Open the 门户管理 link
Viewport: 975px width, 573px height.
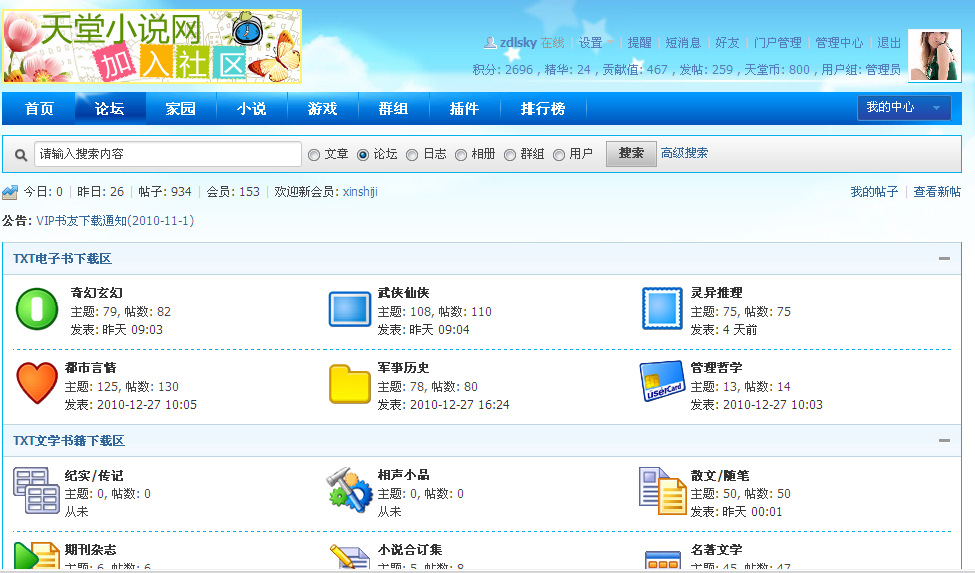pyautogui.click(x=777, y=42)
